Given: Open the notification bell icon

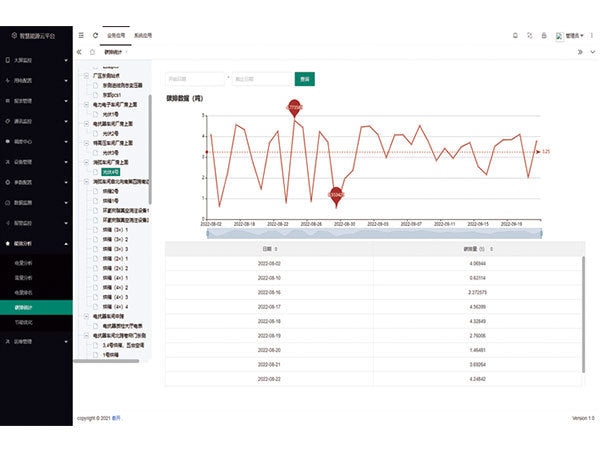Looking at the screenshot, I should (x=515, y=35).
